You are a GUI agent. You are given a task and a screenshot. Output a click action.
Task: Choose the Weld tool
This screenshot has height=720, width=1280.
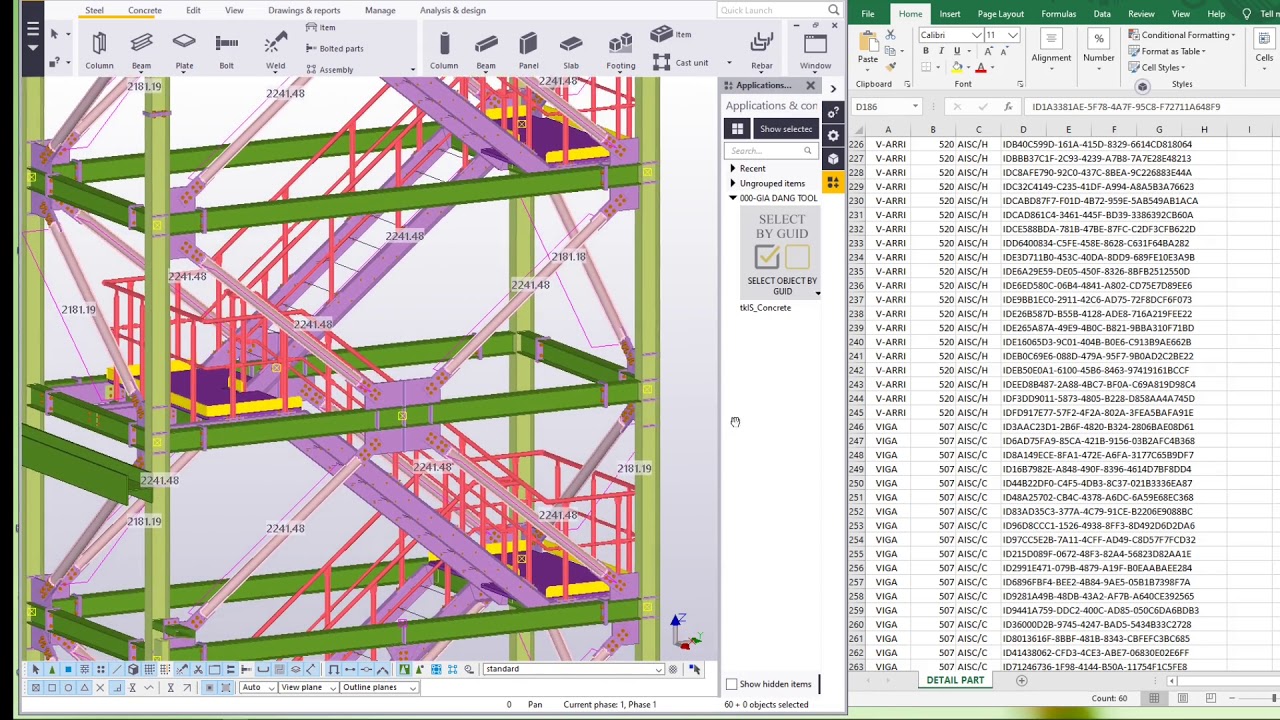point(275,50)
